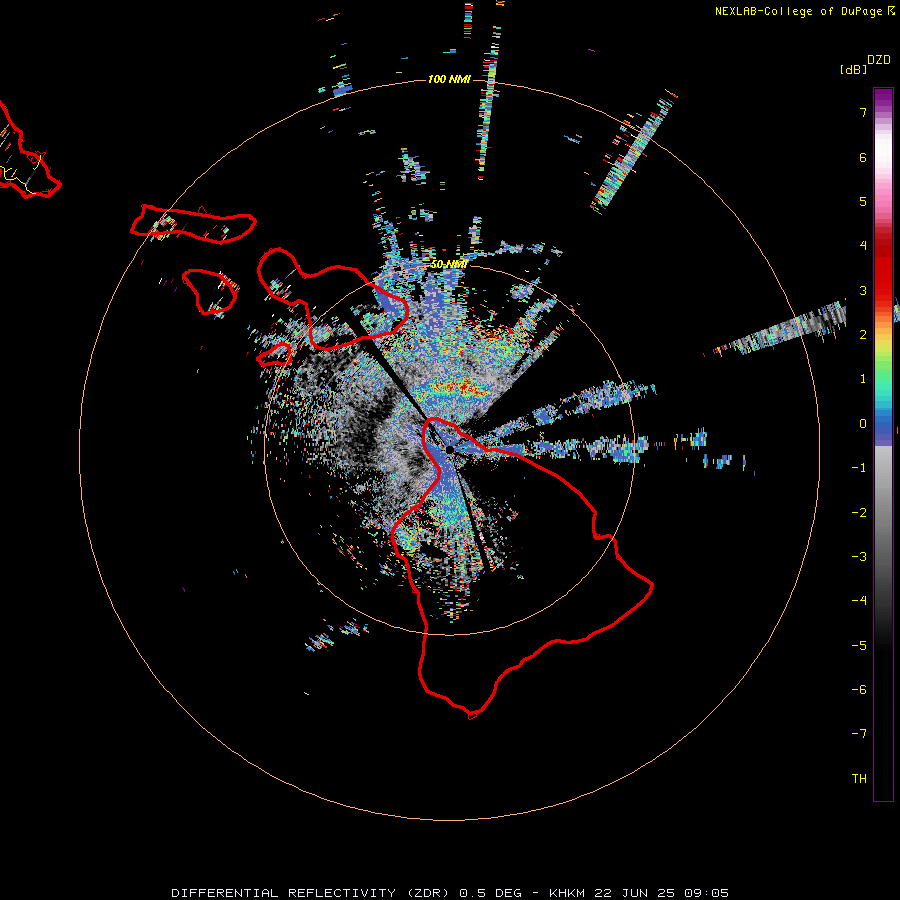Select the -5 value on the scale
This screenshot has width=900, height=900.
point(859,646)
